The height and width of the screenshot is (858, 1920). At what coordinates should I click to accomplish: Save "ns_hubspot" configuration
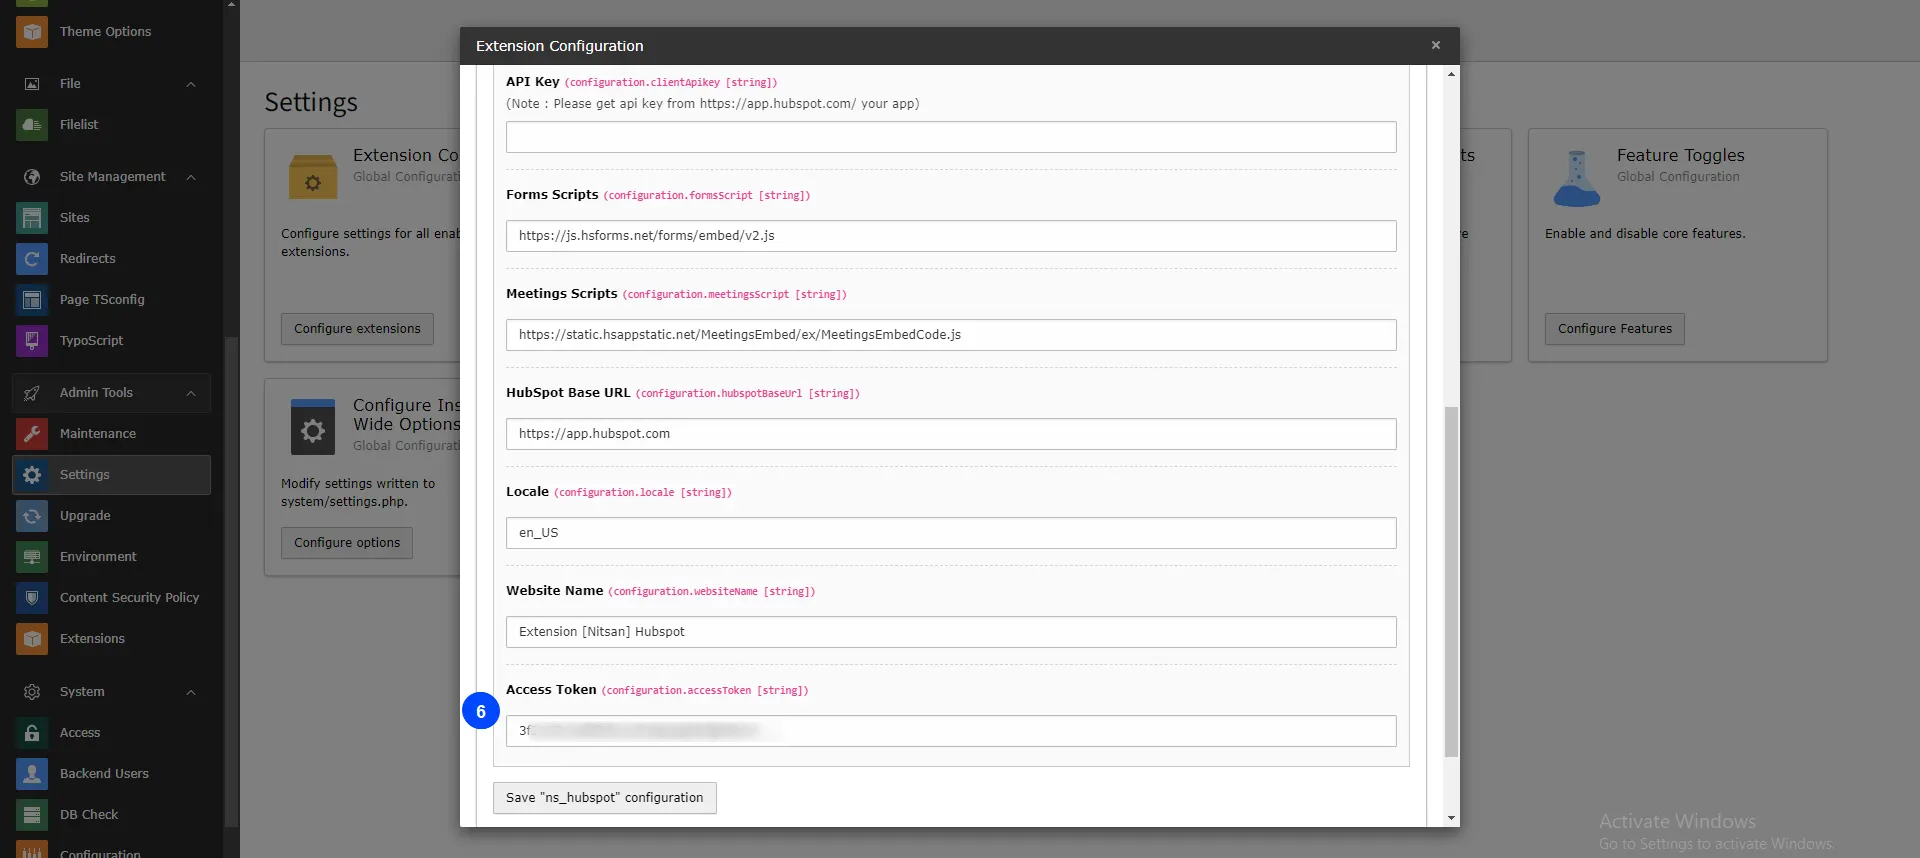(x=604, y=798)
